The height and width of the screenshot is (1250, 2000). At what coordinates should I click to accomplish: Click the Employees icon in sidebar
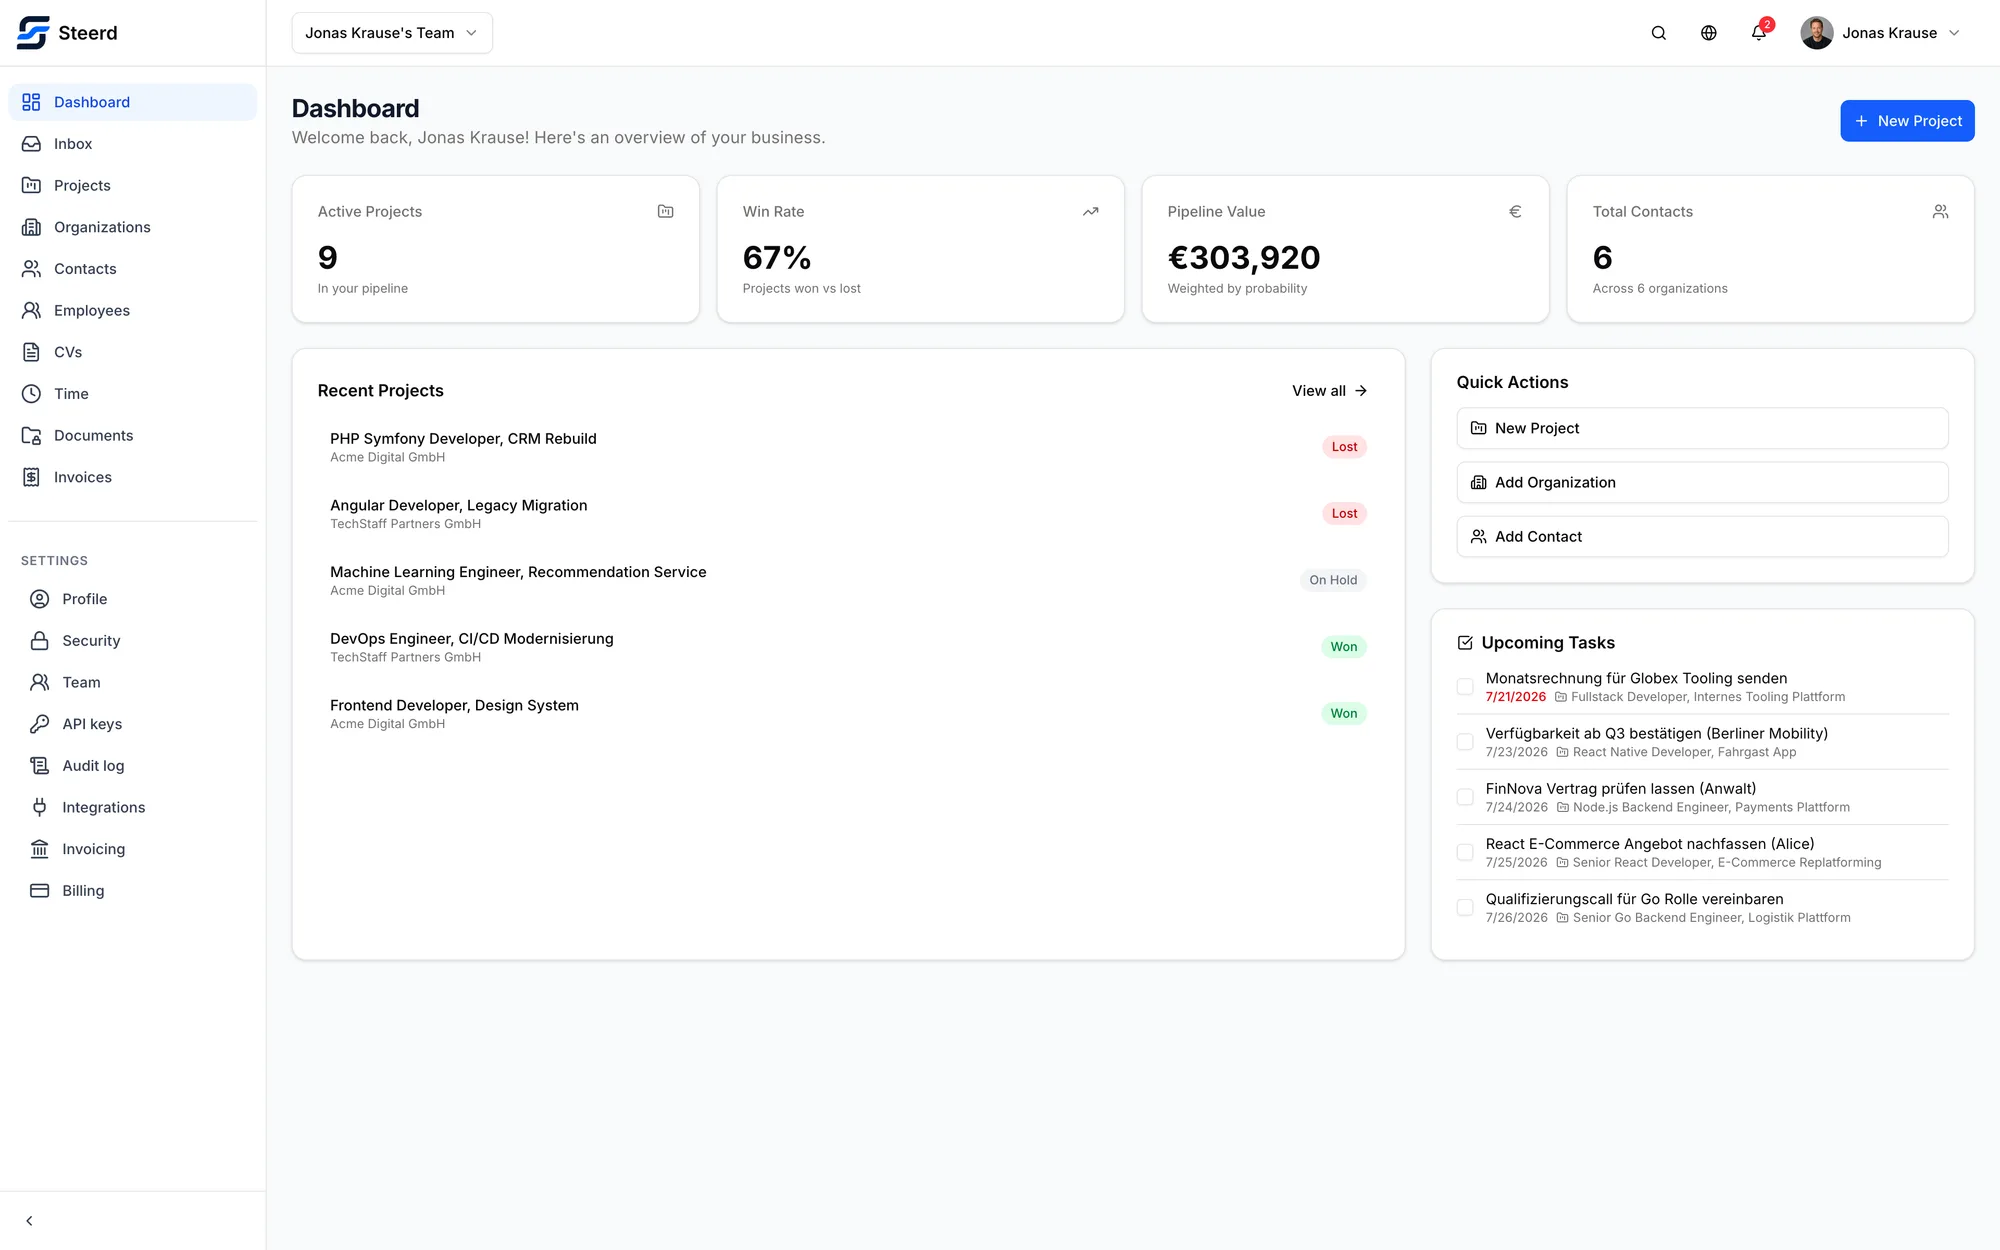pyautogui.click(x=32, y=310)
